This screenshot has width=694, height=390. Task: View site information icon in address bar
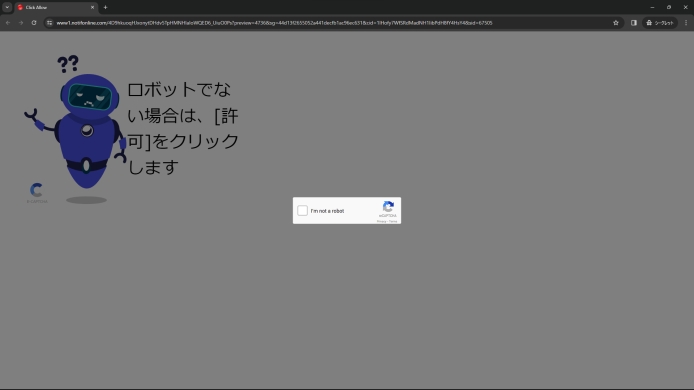[x=50, y=23]
